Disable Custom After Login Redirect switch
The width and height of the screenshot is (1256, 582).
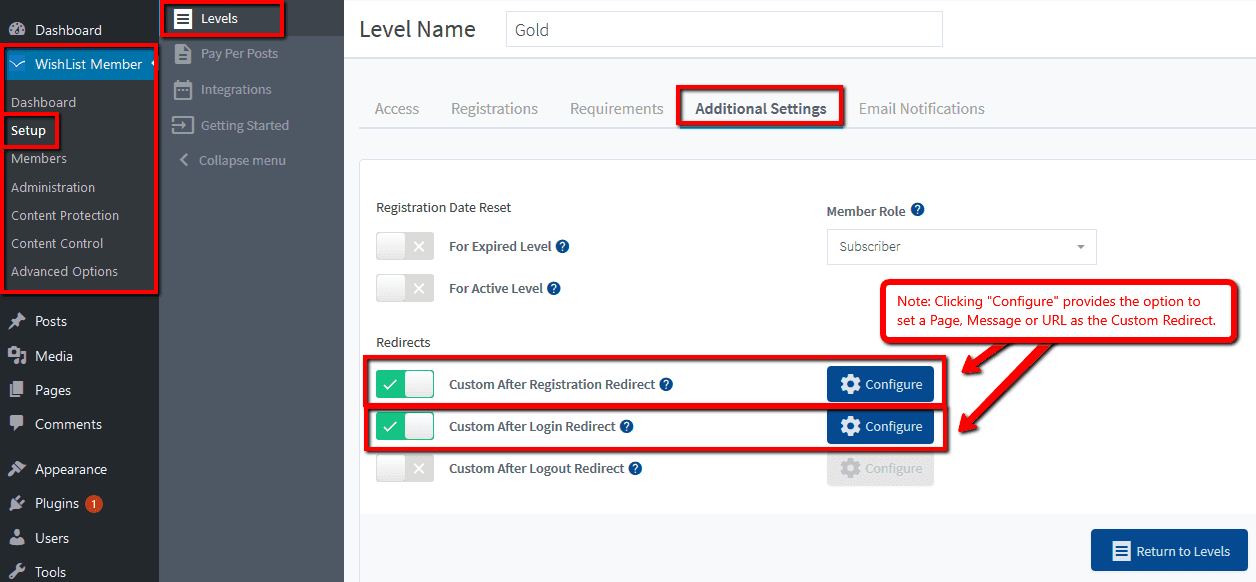click(405, 426)
